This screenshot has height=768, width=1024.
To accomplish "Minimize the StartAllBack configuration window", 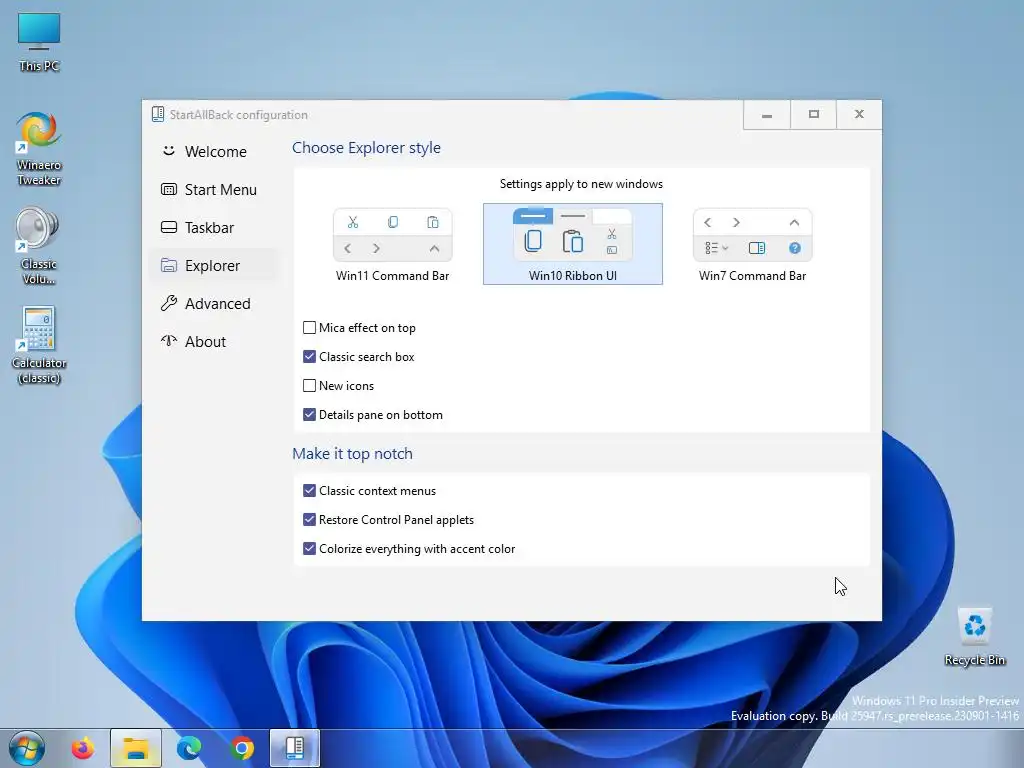I will (767, 115).
